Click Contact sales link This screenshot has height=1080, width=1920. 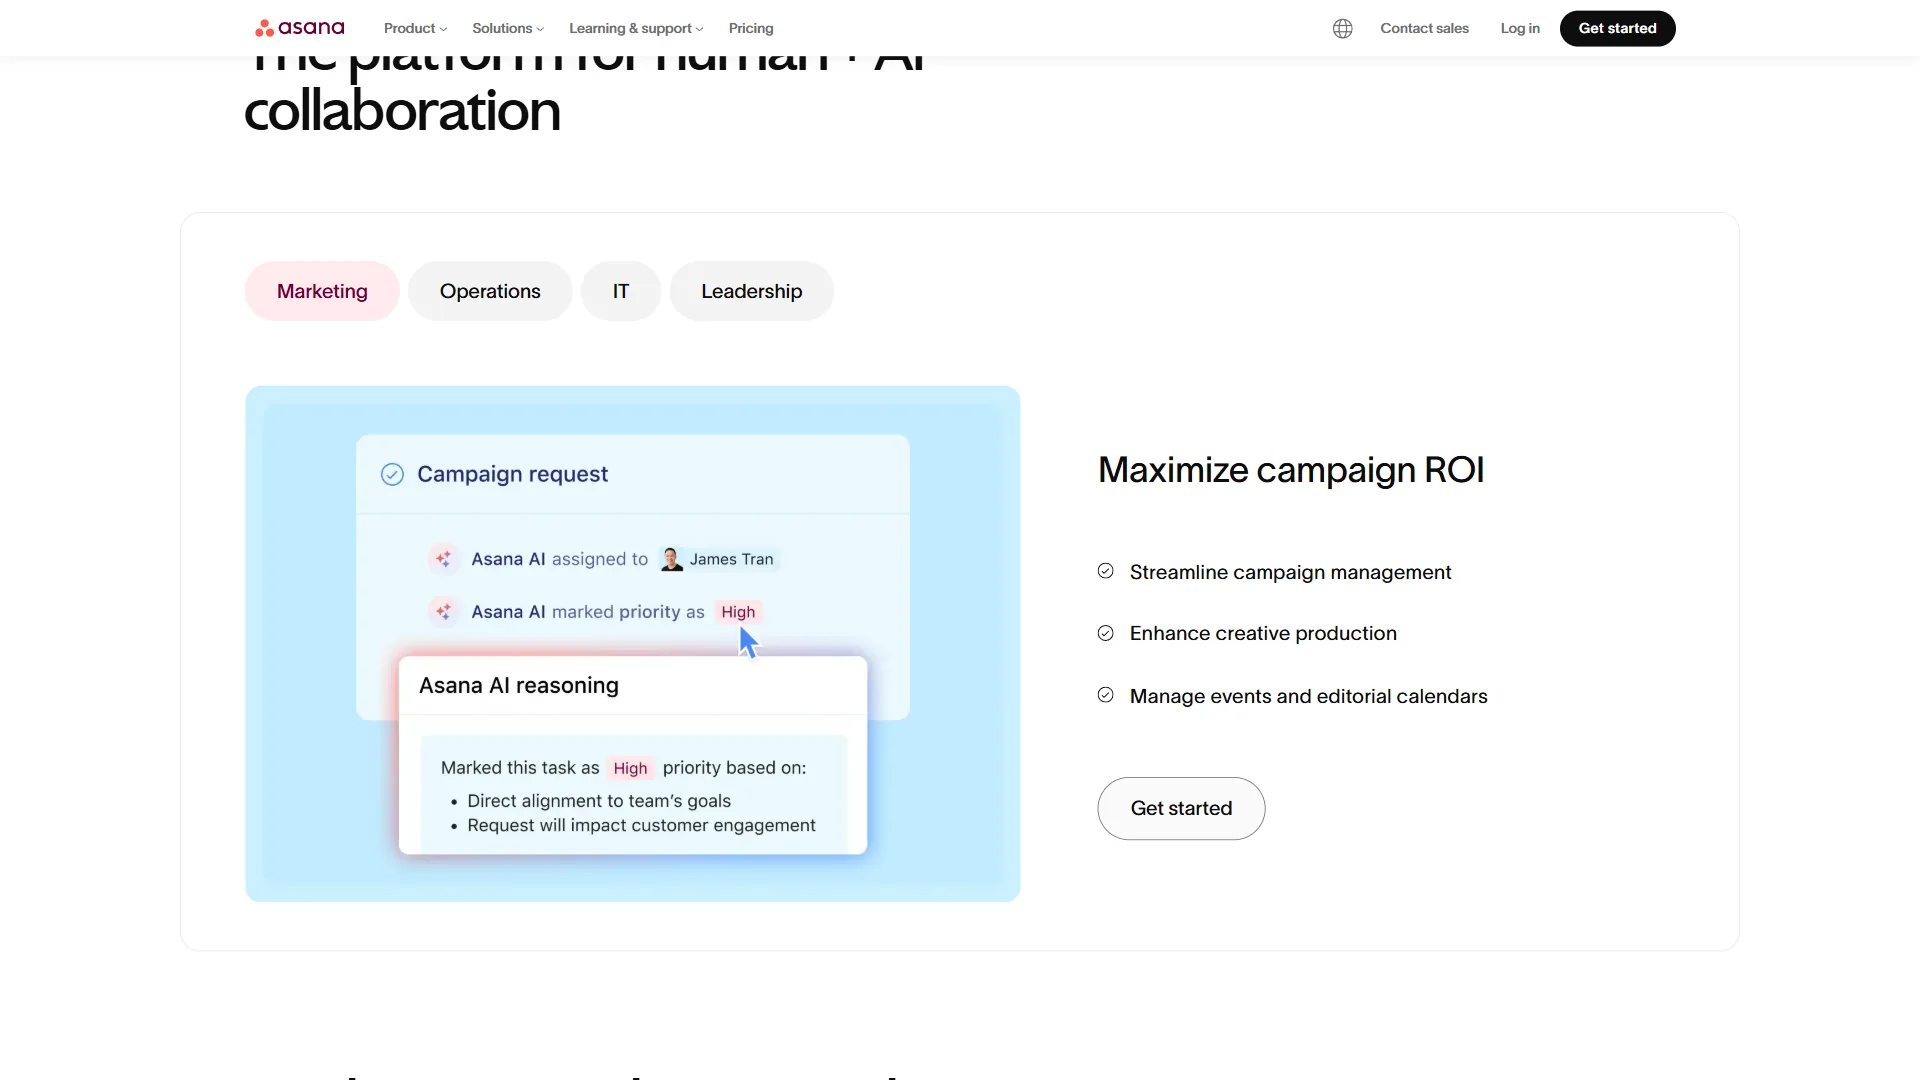point(1424,28)
